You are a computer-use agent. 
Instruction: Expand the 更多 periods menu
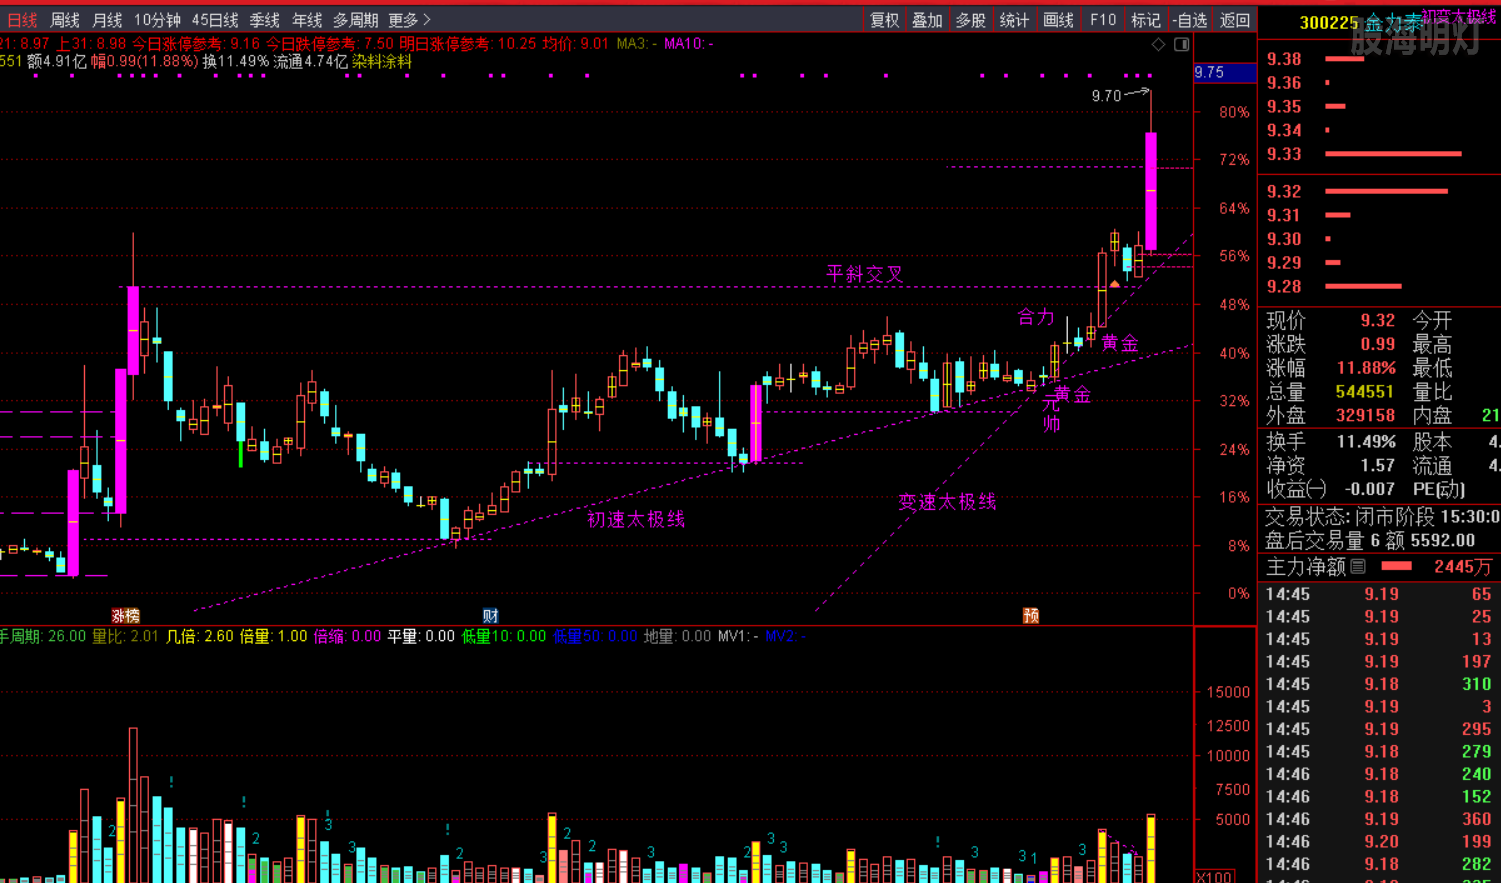(409, 20)
